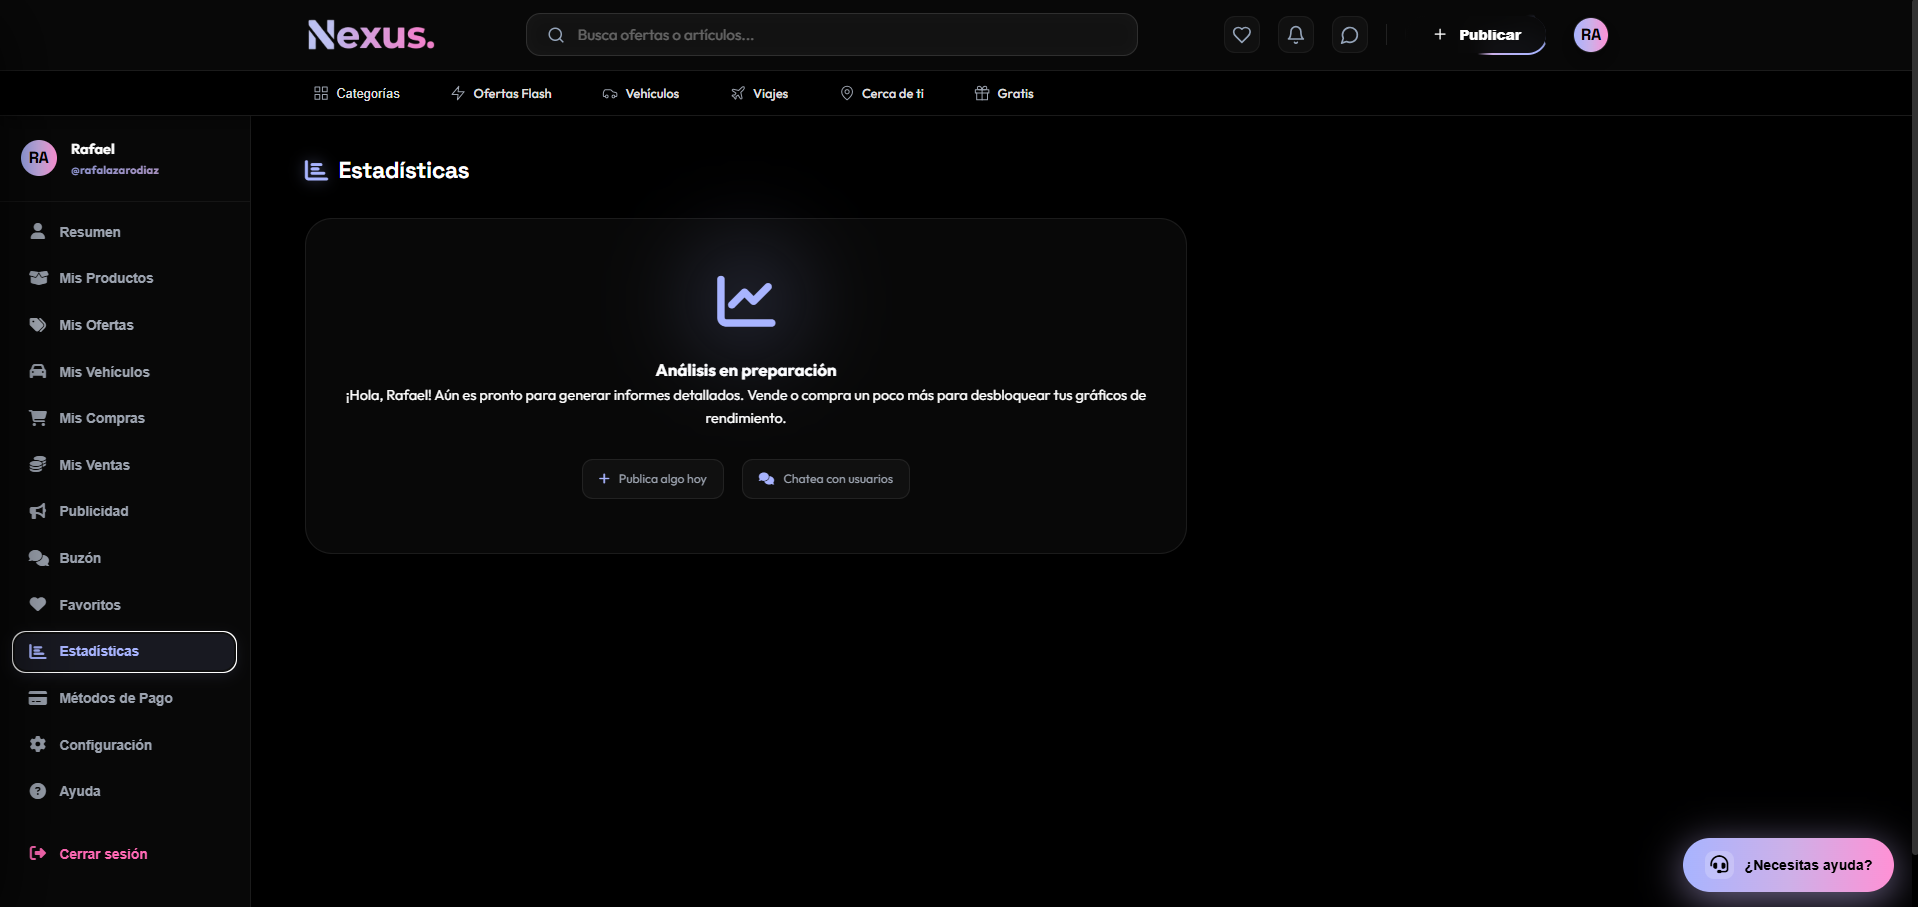Open Configuración settings
The height and width of the screenshot is (907, 1918).
[124, 745]
